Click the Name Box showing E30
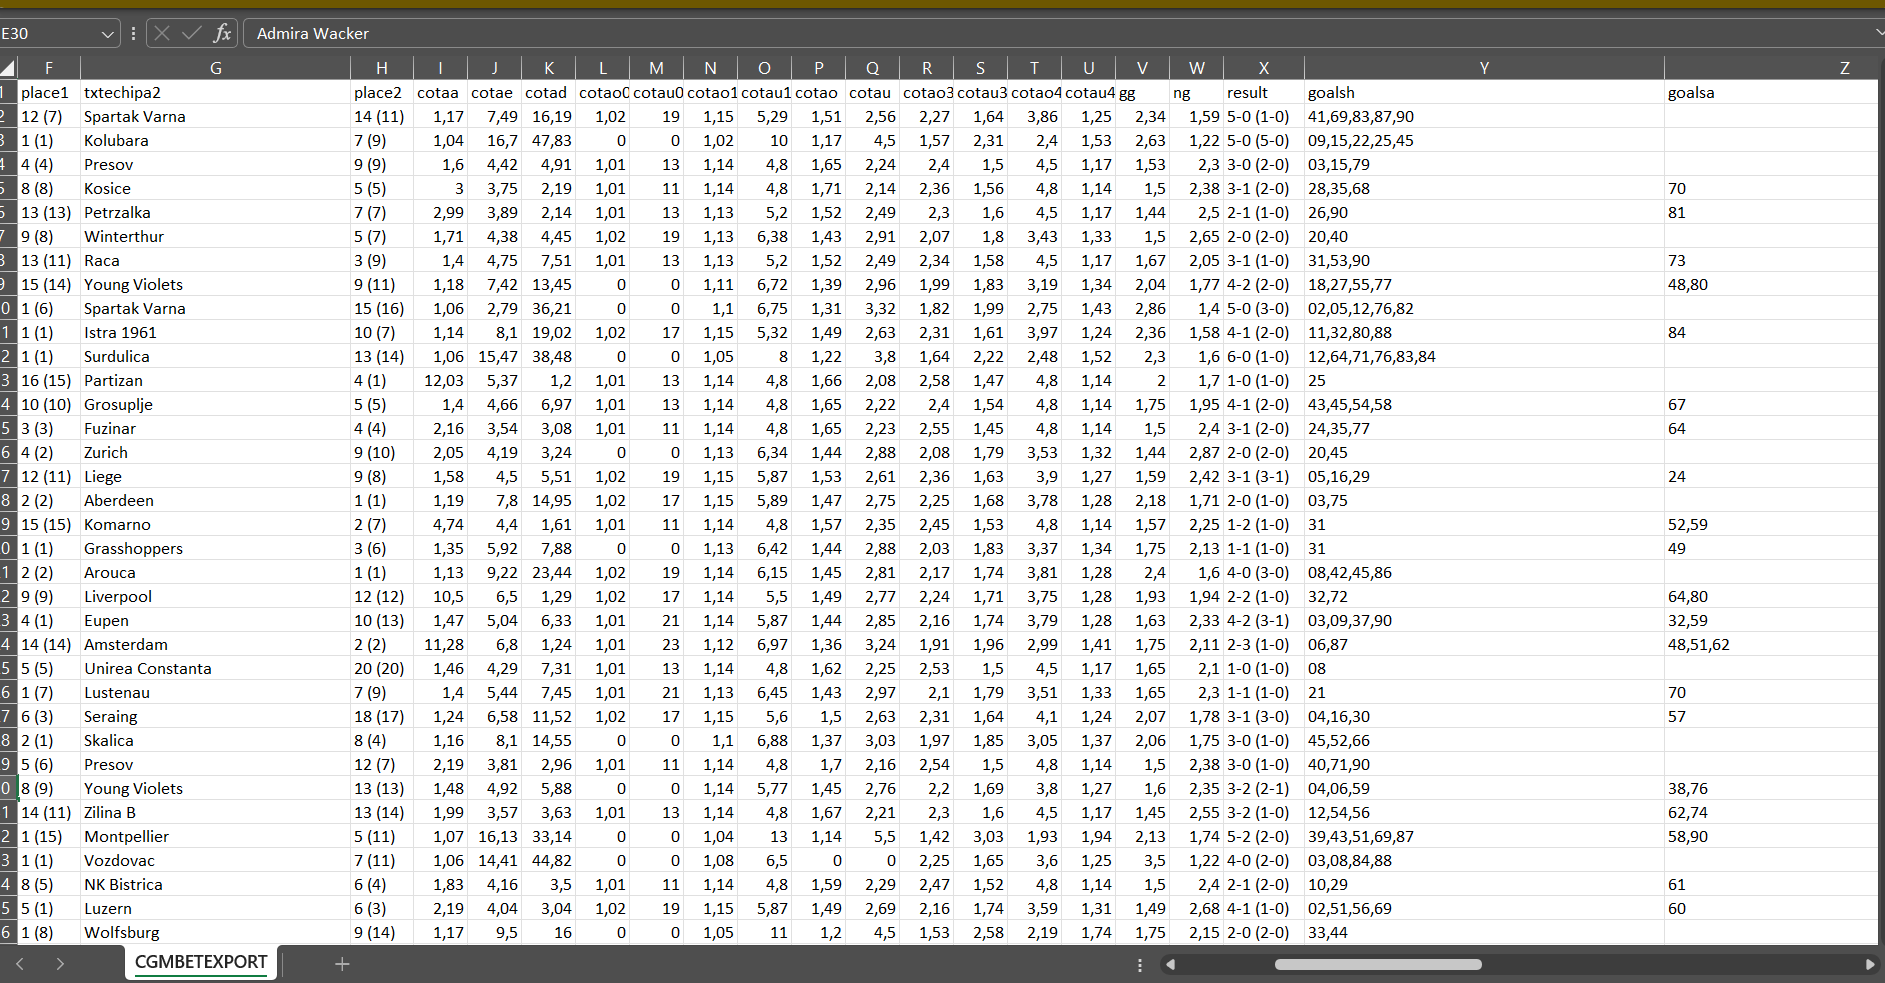The height and width of the screenshot is (983, 1885). [49, 34]
